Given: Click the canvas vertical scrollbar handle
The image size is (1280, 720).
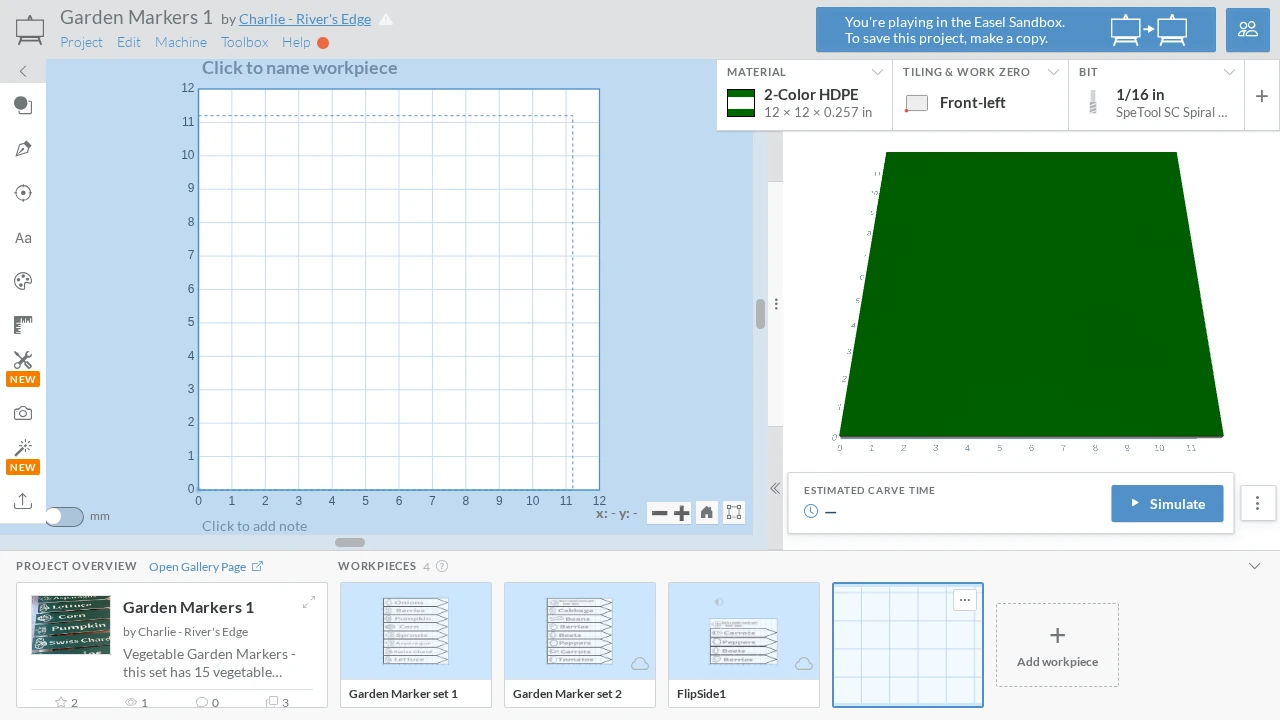Looking at the screenshot, I should tap(760, 314).
